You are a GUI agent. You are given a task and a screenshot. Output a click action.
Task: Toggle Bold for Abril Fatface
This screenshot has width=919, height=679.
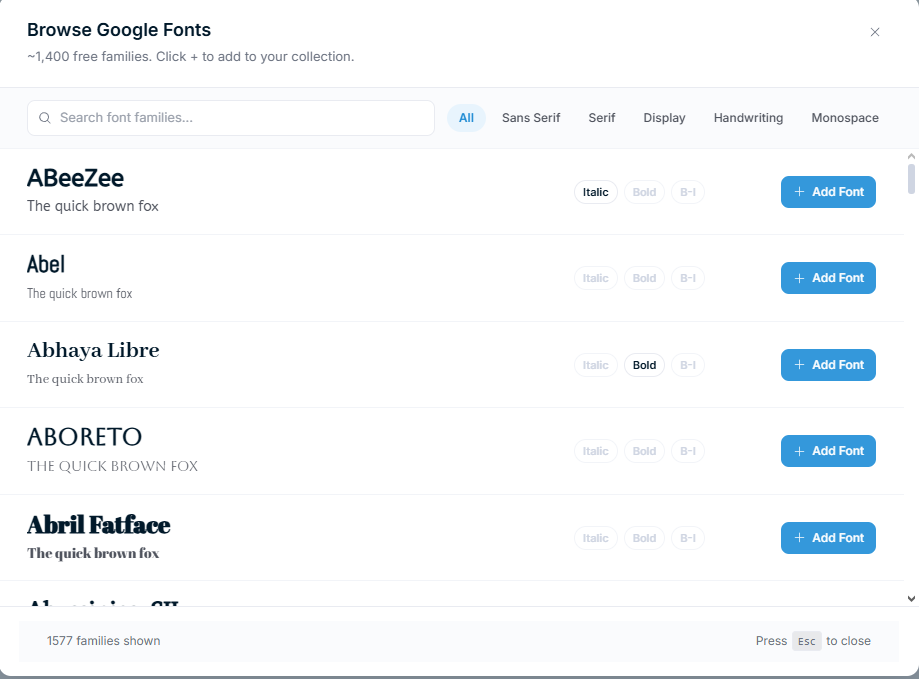click(x=644, y=538)
